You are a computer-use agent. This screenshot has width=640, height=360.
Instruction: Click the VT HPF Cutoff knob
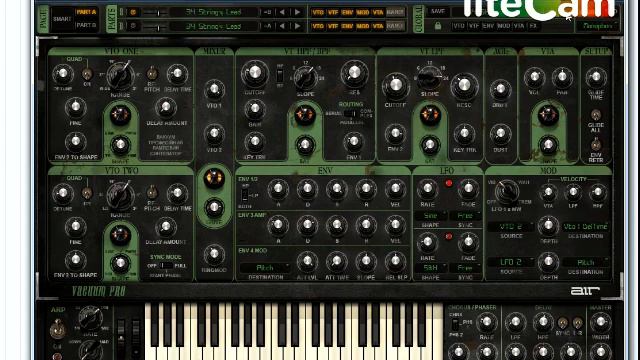[255, 73]
